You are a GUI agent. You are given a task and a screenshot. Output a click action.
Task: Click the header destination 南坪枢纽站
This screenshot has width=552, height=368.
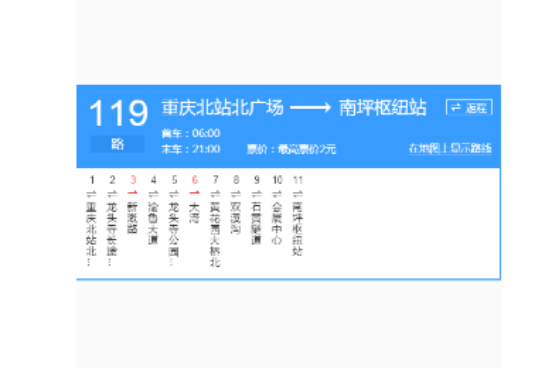(x=383, y=108)
